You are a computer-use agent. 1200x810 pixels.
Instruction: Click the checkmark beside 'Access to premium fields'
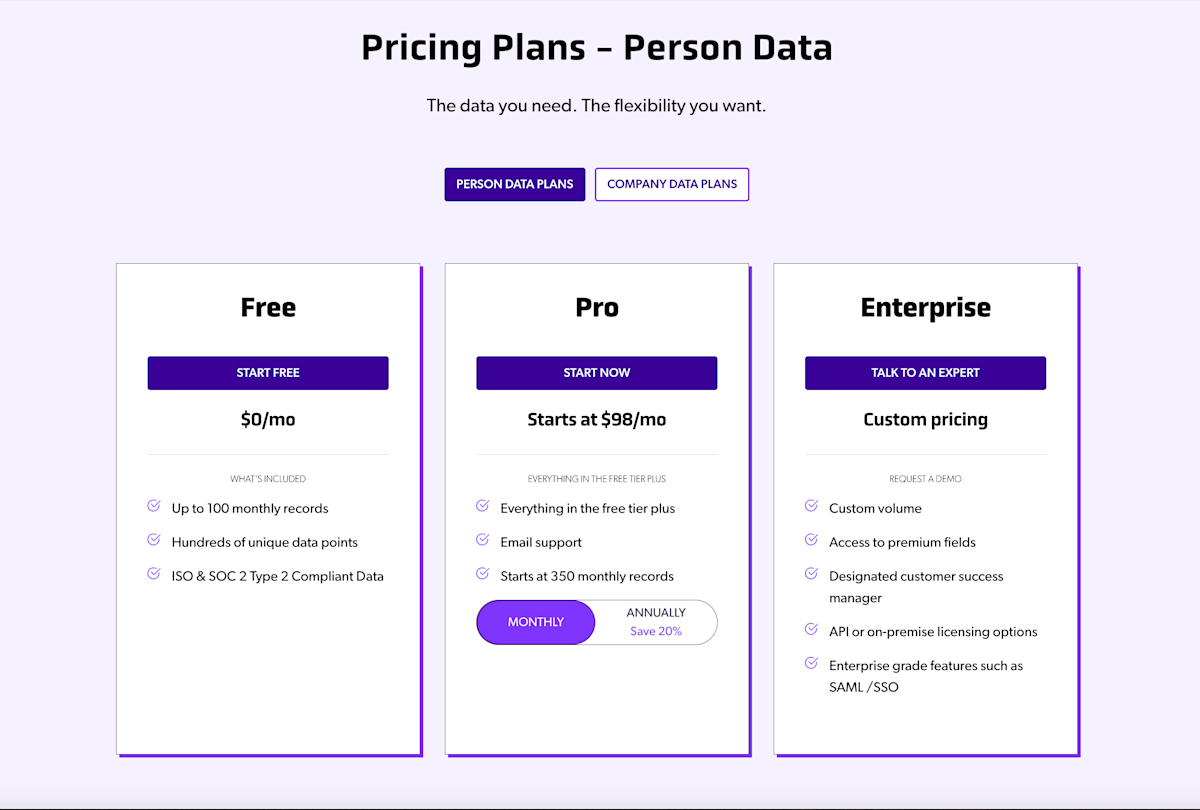click(811, 540)
